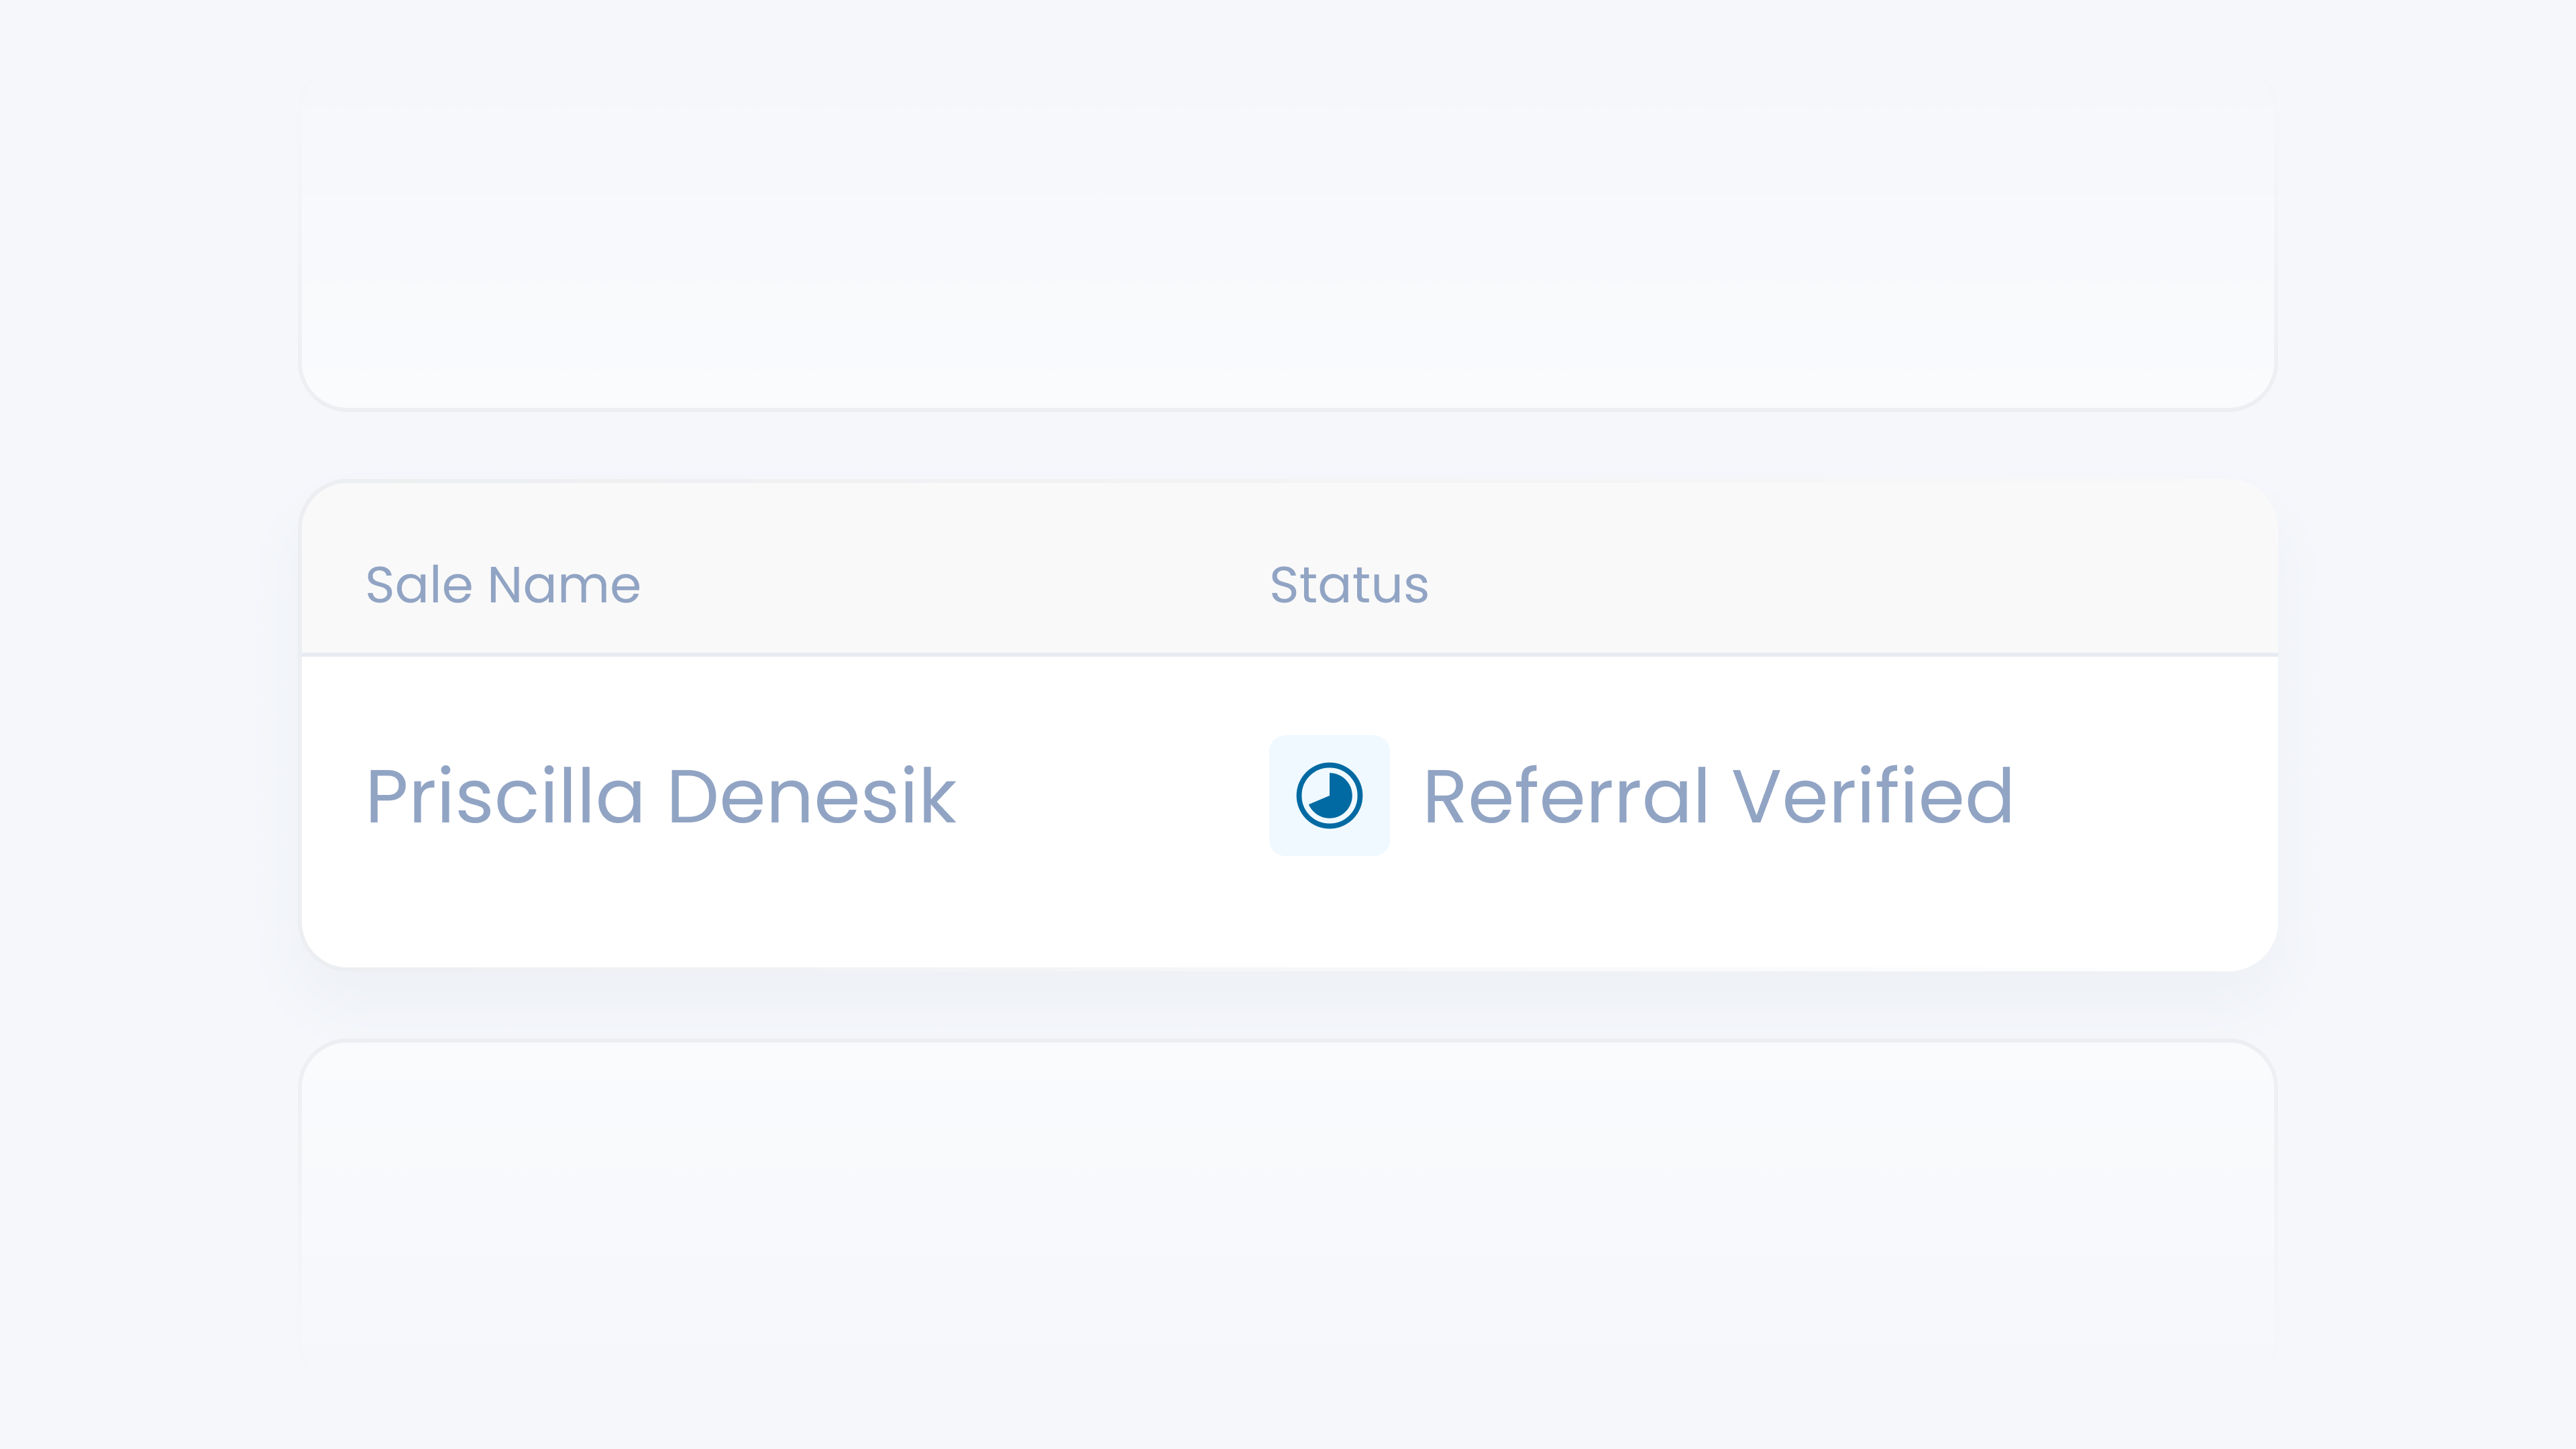Click the Sale Name header text
The height and width of the screenshot is (1449, 2576).
[x=503, y=585]
